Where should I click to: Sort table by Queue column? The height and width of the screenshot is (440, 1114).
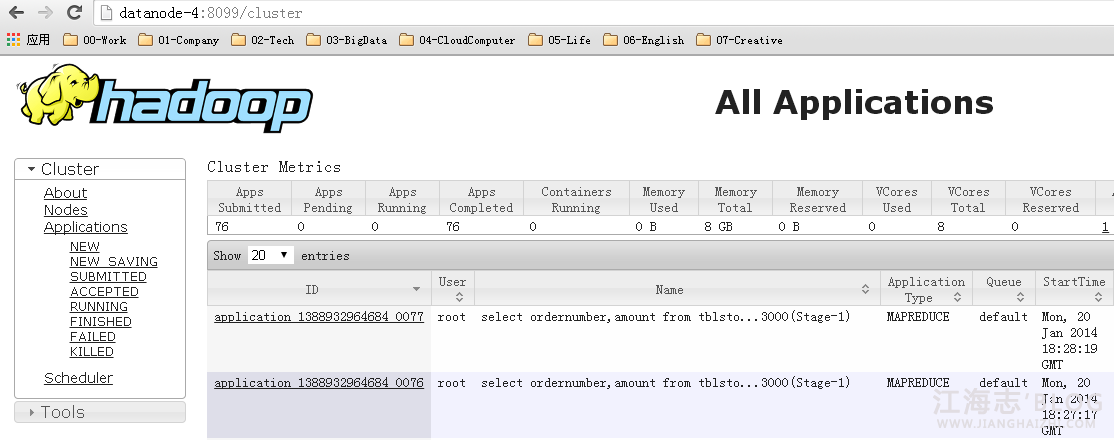1003,289
